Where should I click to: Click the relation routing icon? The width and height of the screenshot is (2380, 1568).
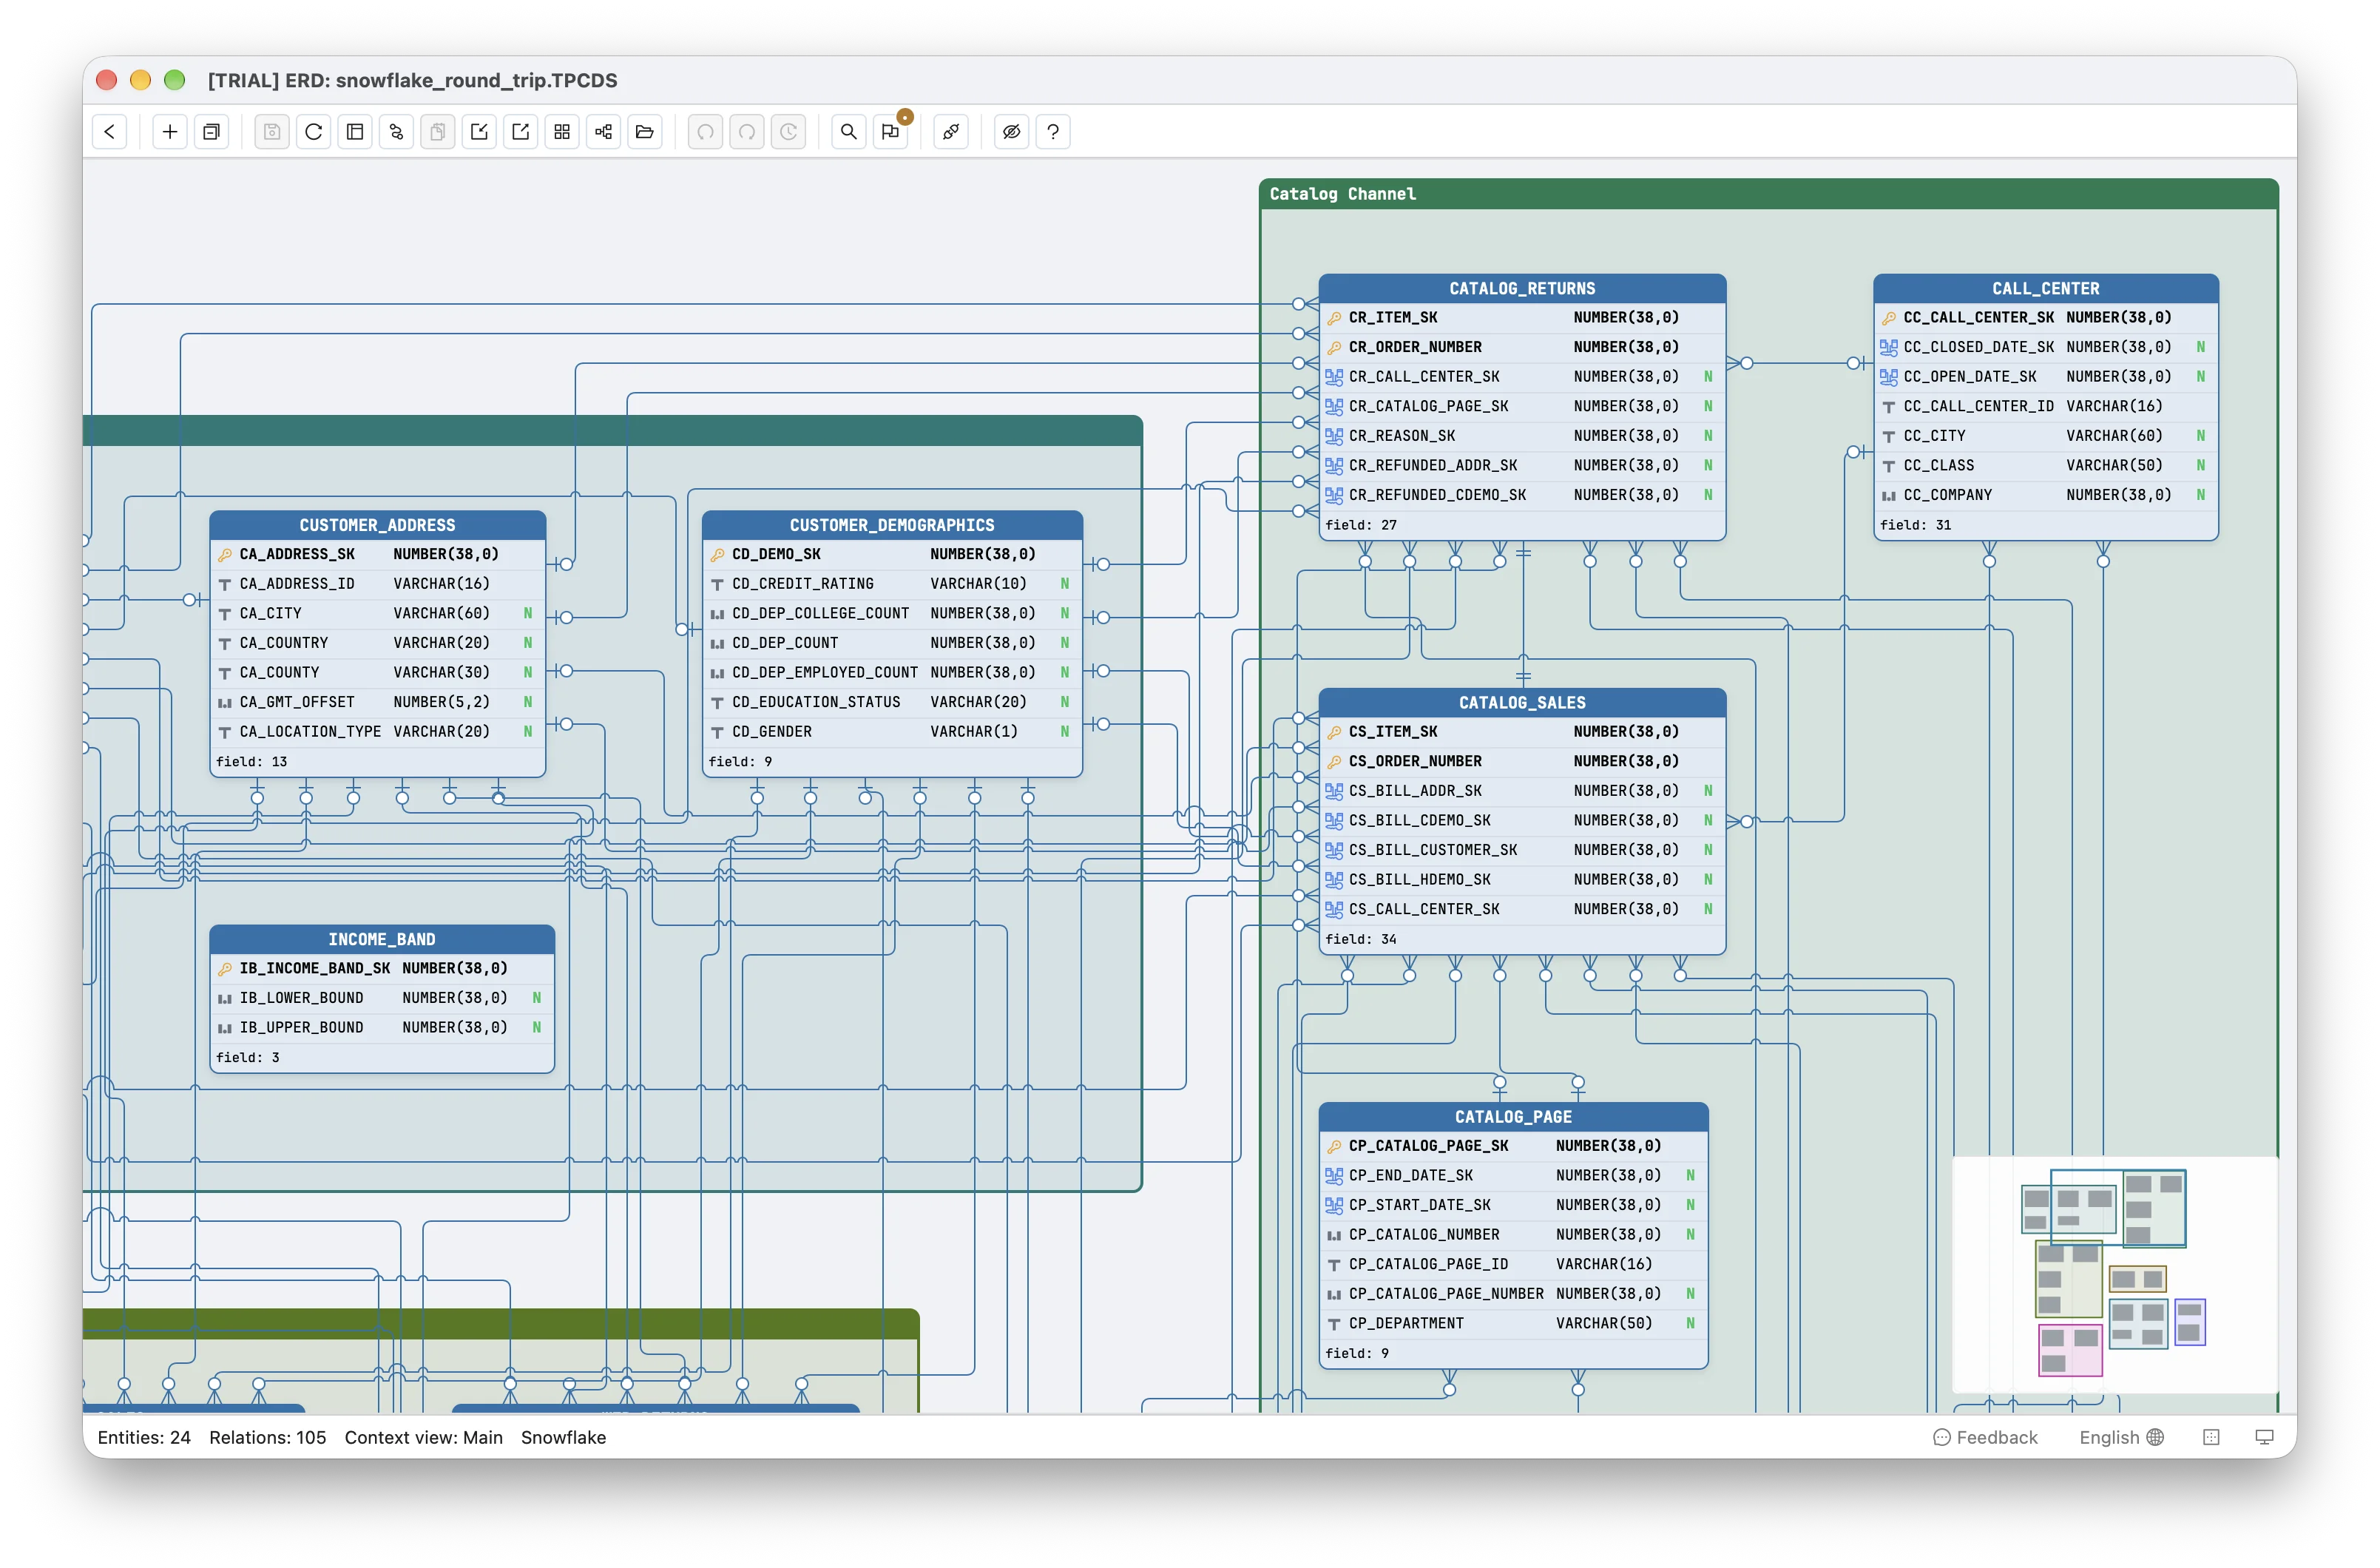396,131
